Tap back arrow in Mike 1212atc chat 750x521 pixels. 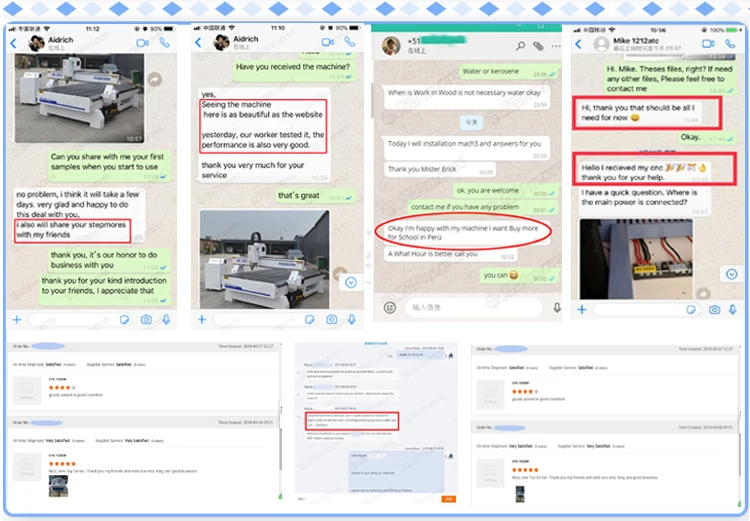[x=579, y=44]
